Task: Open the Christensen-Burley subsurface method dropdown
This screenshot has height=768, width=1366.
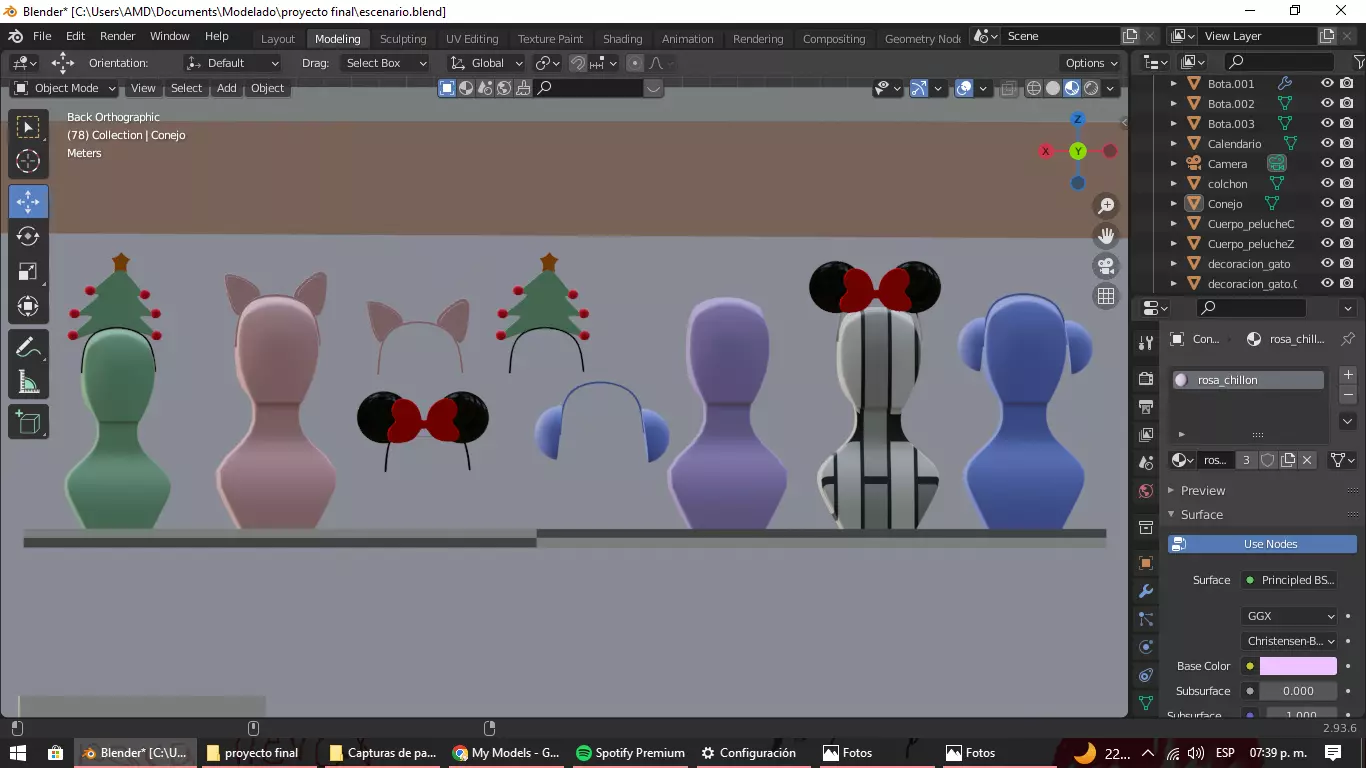Action: [x=1291, y=641]
